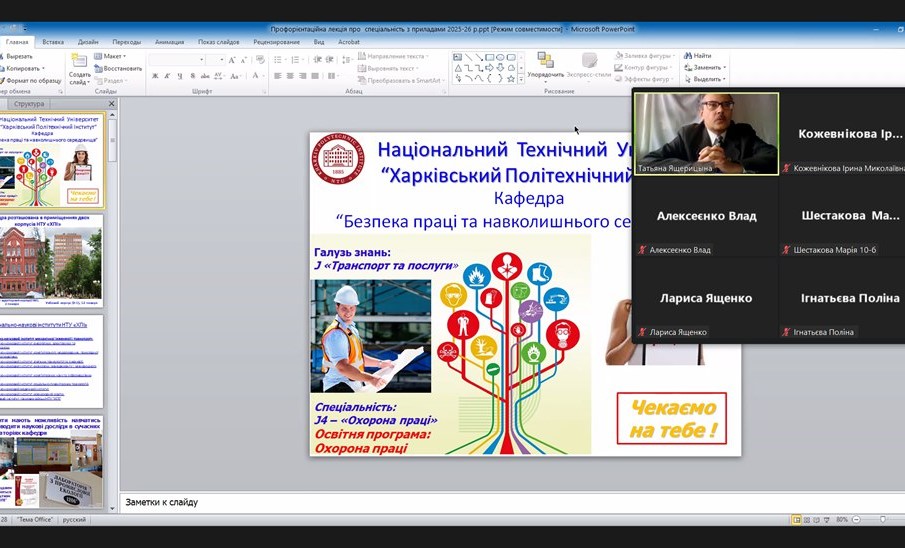Click the increase font size icon

point(232,60)
